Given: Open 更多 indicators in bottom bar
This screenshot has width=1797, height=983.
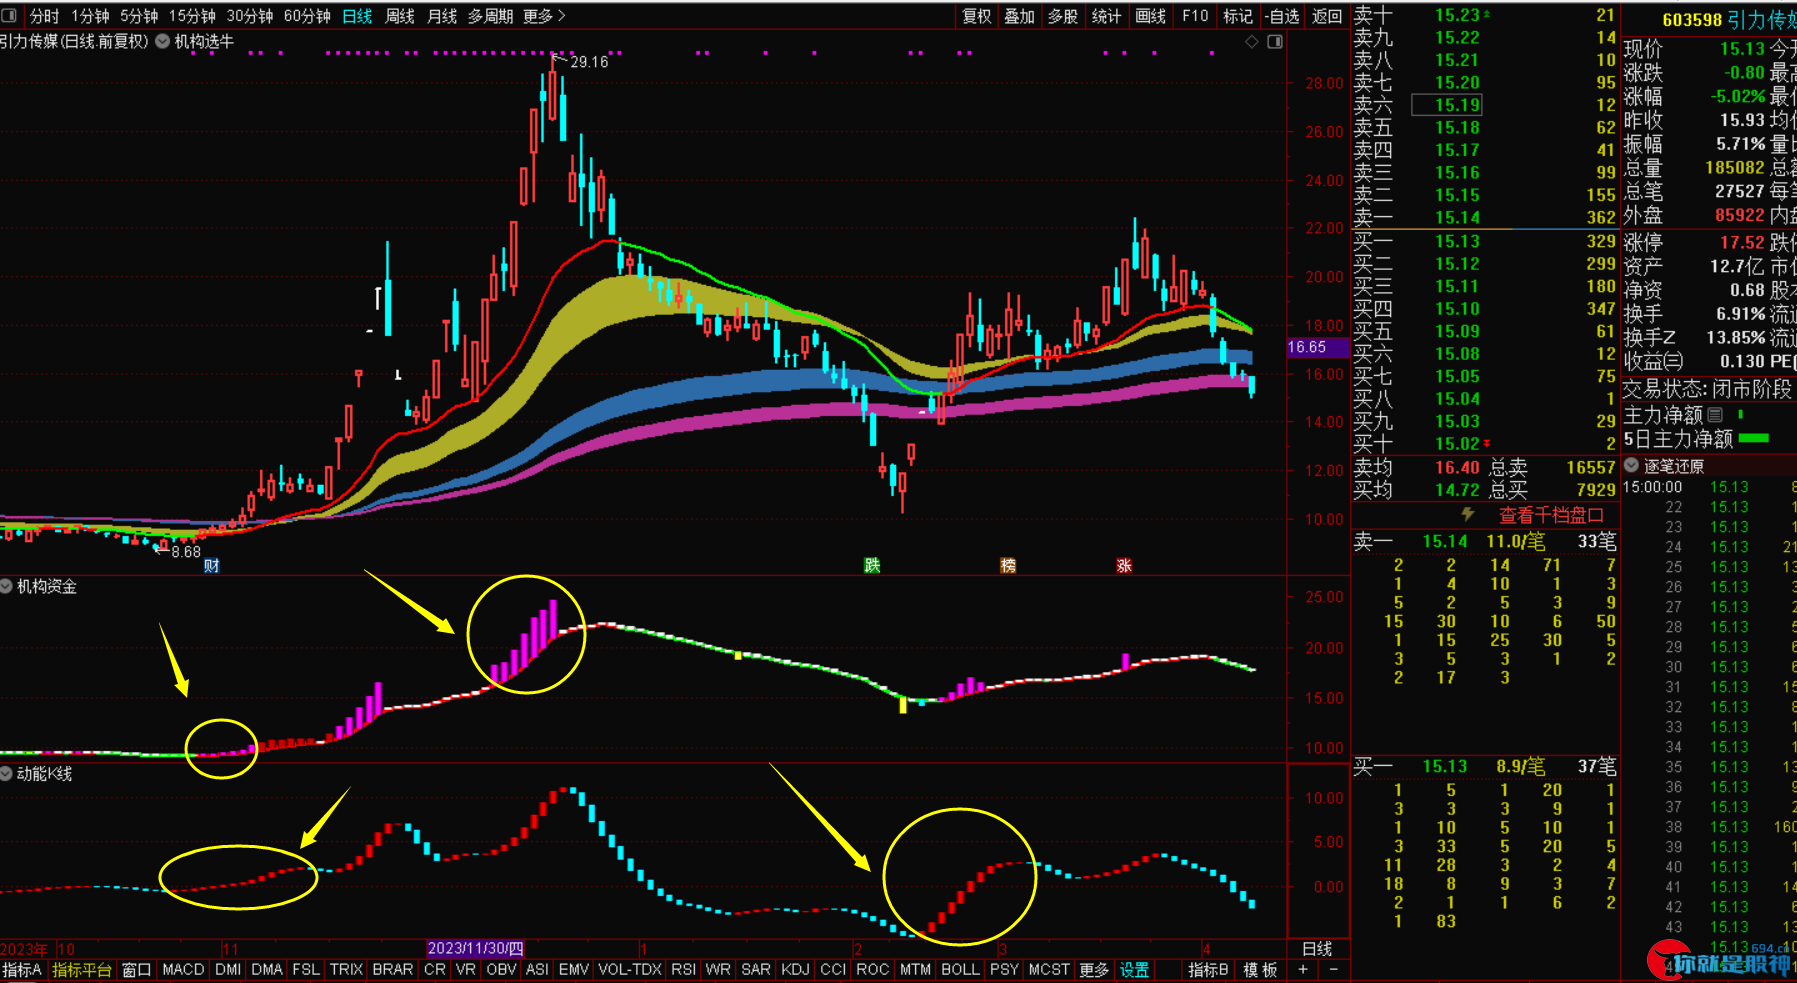Looking at the screenshot, I should 1094,969.
